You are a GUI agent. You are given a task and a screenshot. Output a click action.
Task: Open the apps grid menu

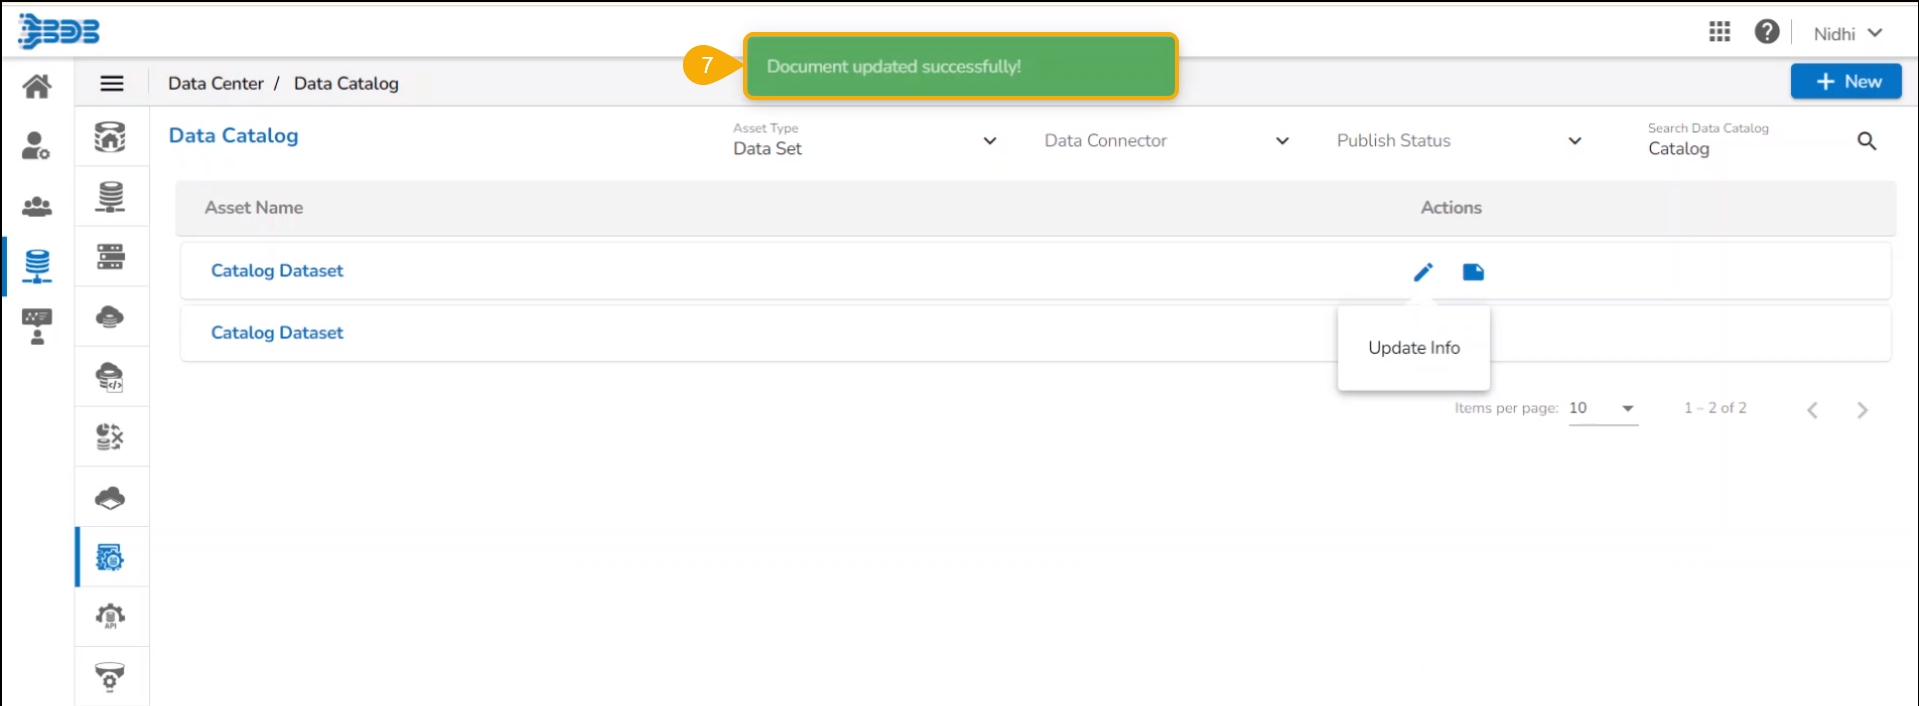(1720, 32)
